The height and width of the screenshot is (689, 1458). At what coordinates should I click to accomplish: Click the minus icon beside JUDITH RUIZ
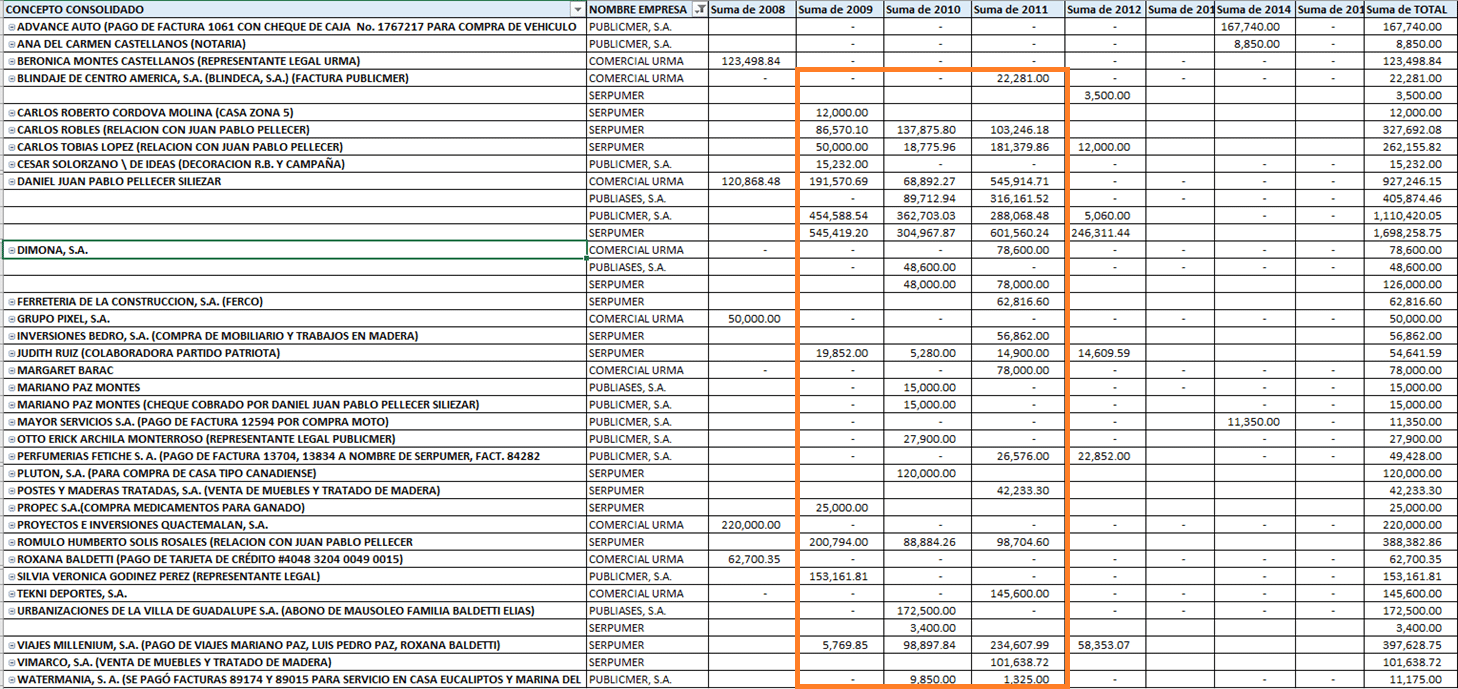(x=11, y=353)
